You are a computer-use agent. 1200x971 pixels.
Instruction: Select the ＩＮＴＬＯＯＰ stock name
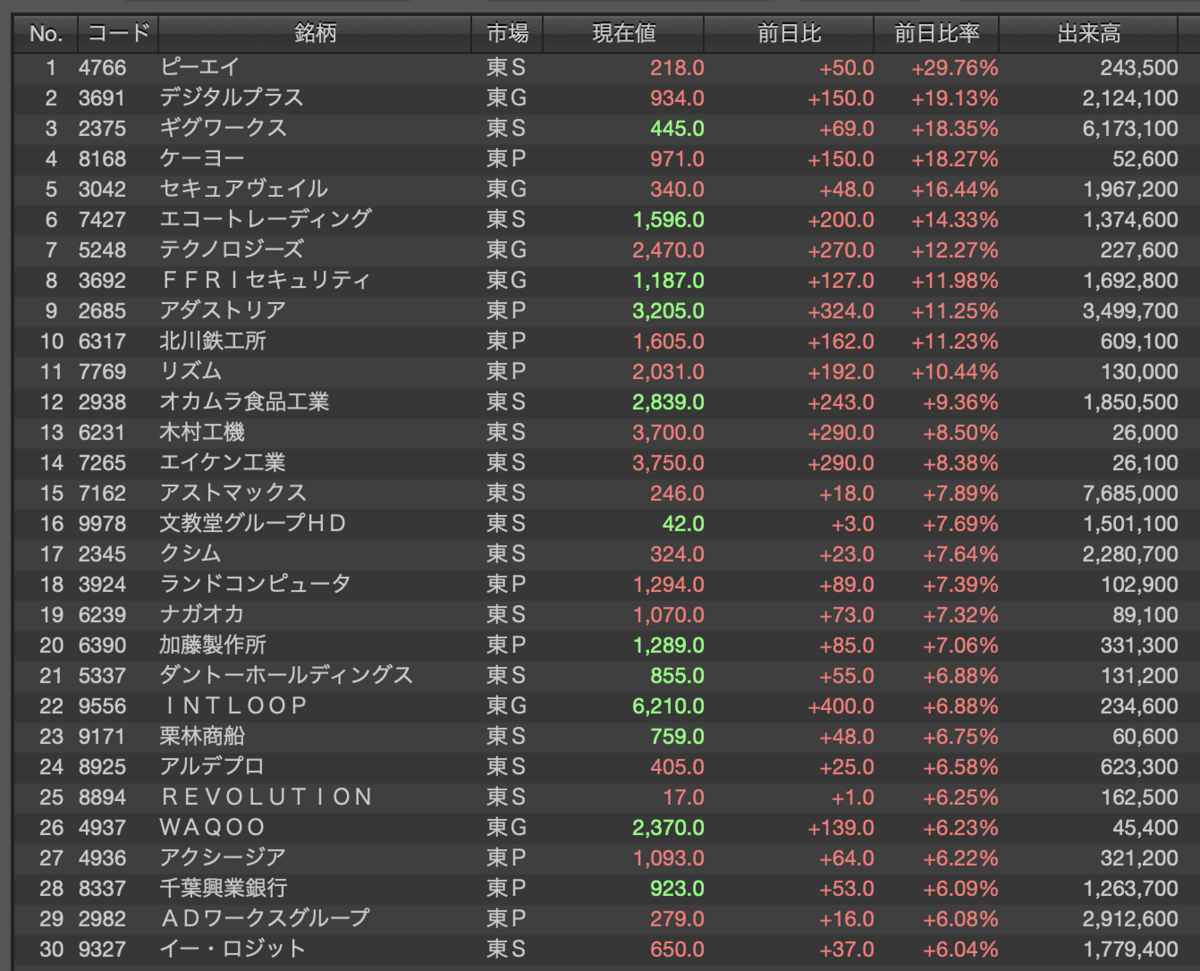pos(235,706)
